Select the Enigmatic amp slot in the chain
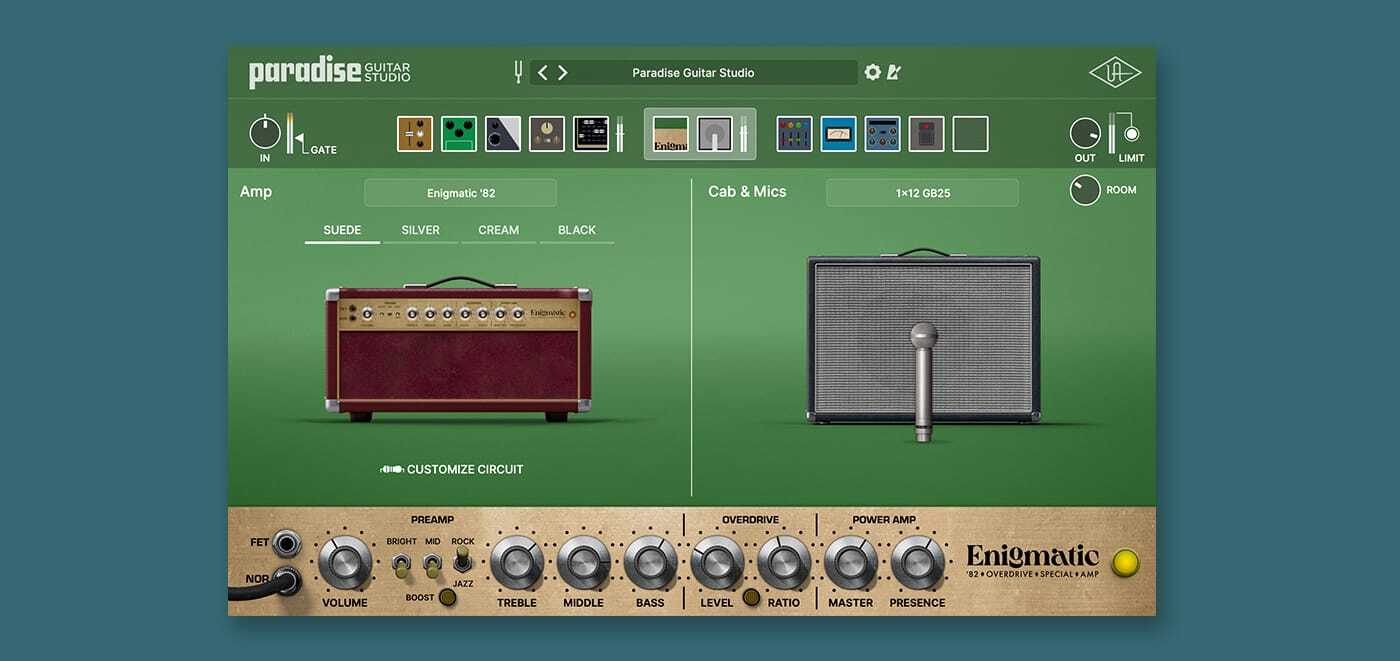This screenshot has width=1400, height=661. 671,134
